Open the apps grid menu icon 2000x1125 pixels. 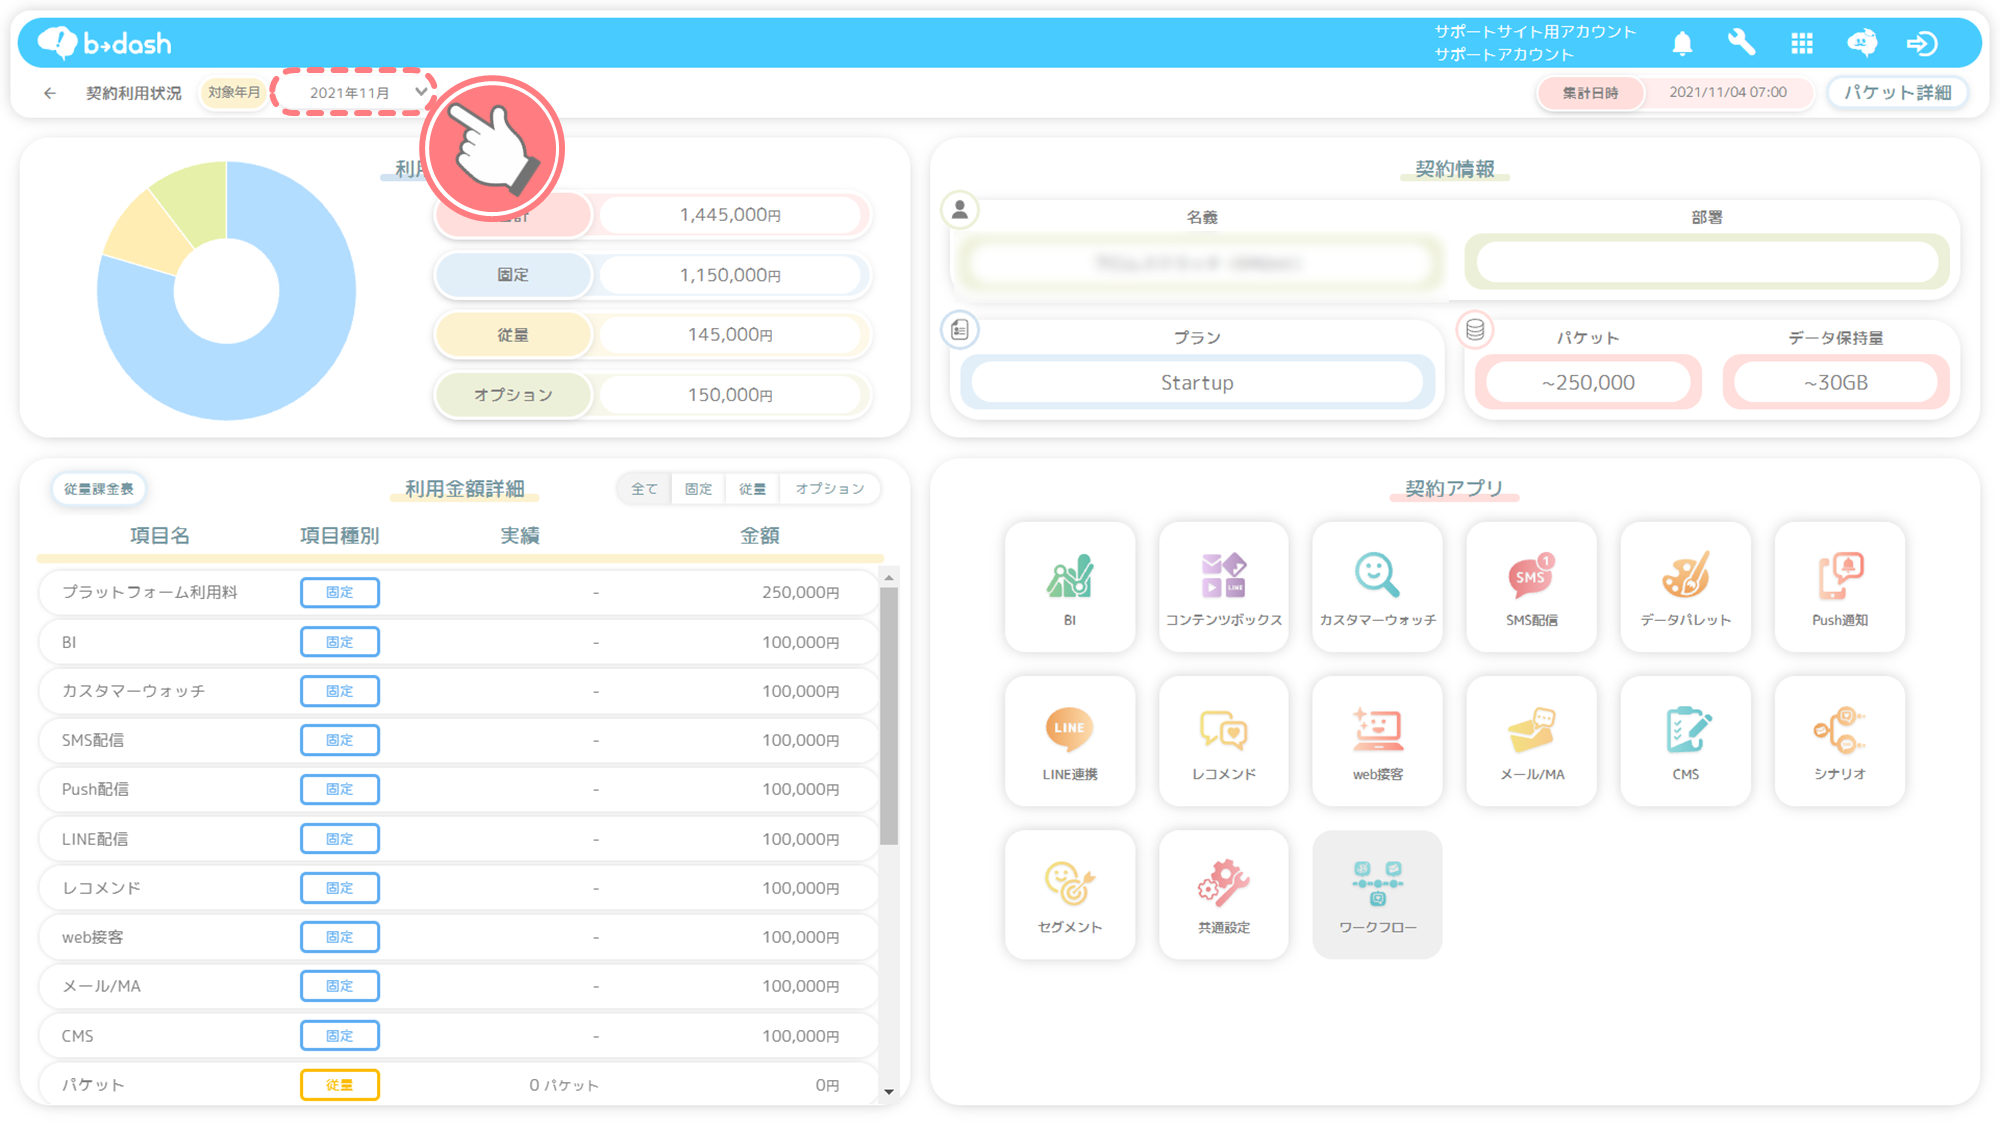click(x=1802, y=43)
